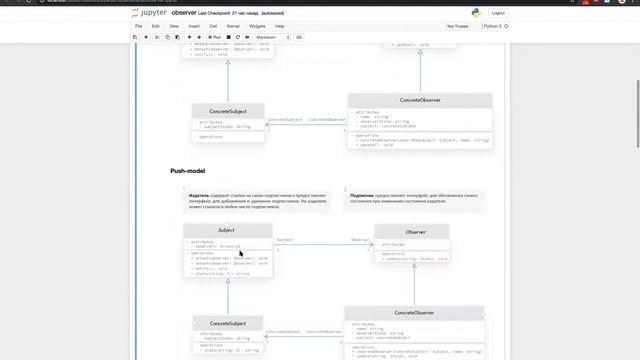This screenshot has height=360, width=640.
Task: Open the Edit menu
Action: (156, 26)
